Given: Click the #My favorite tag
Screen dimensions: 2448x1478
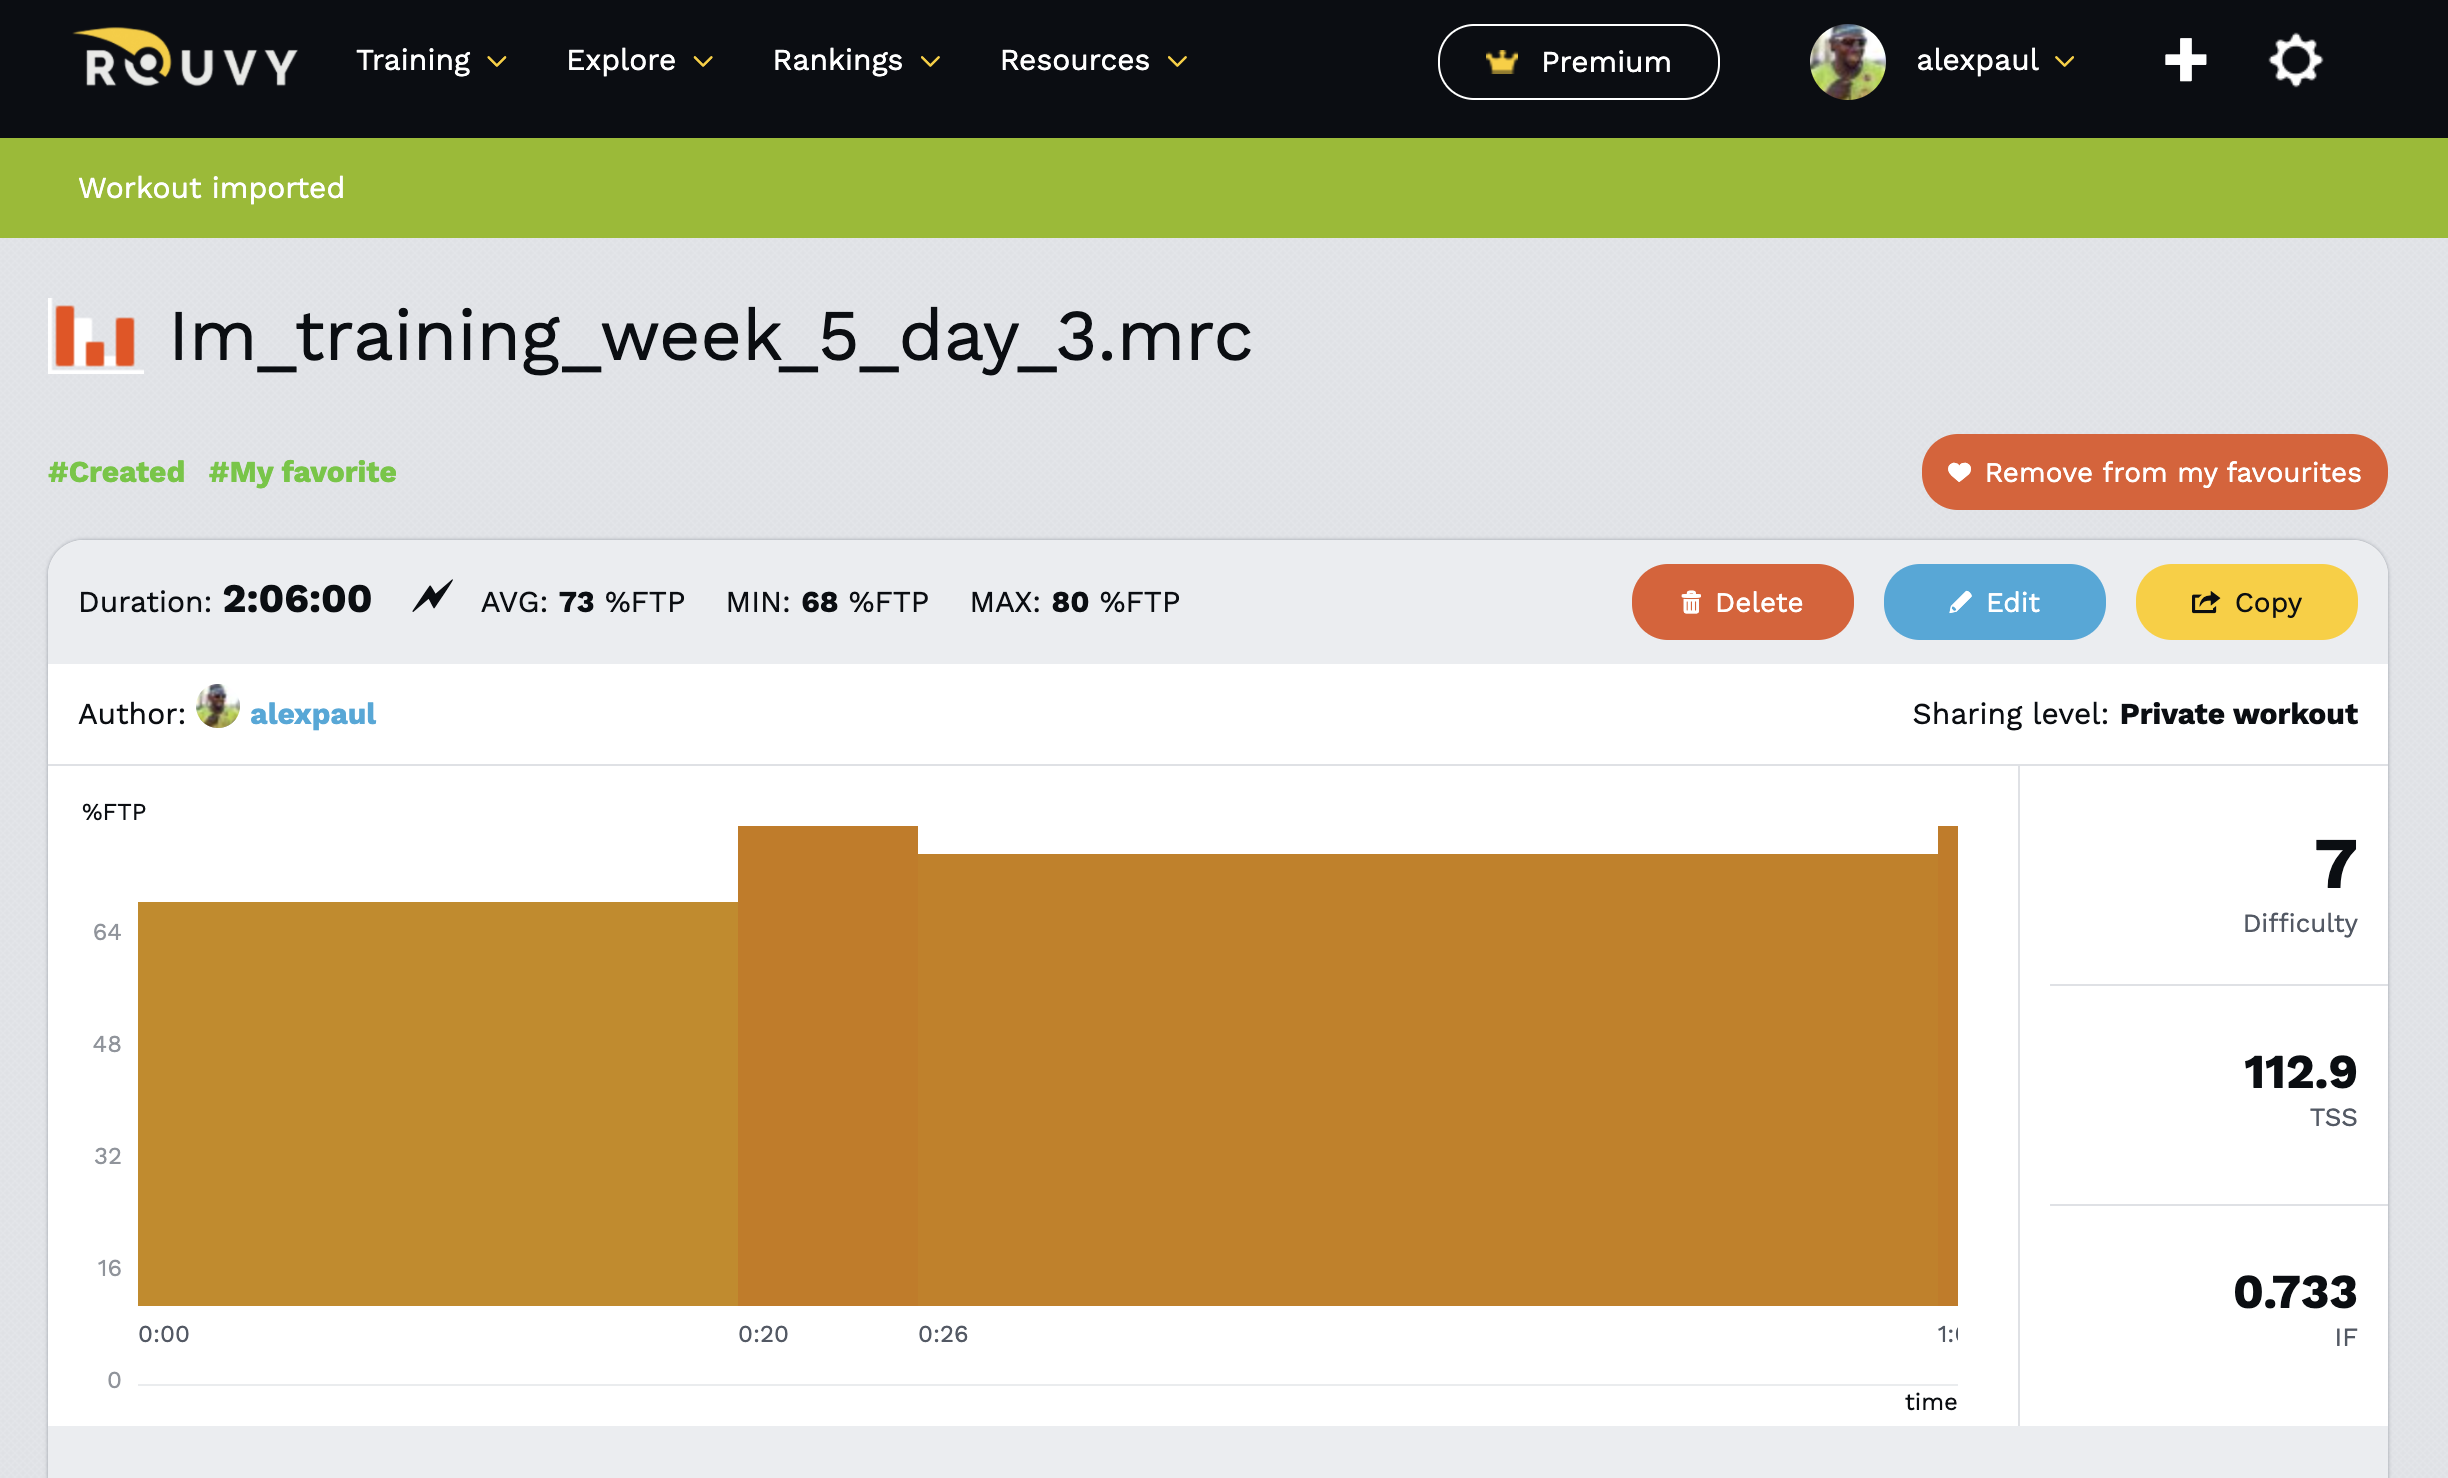Looking at the screenshot, I should click(x=302, y=472).
